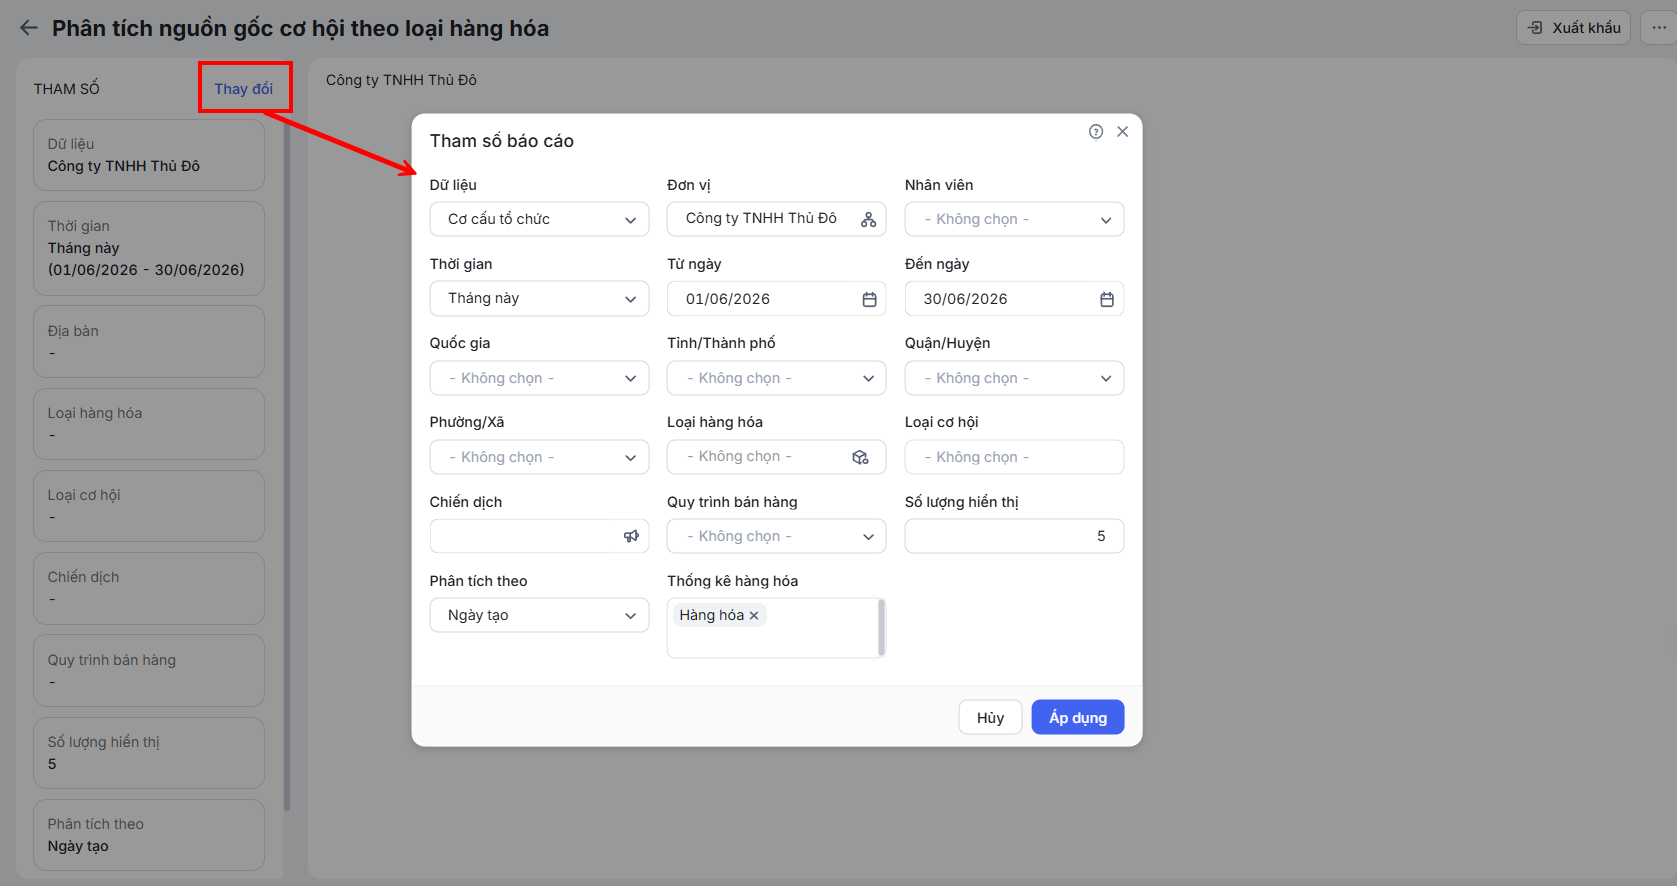This screenshot has height=886, width=1677.
Task: Click the Số lượng hiển thị input
Action: 1014,536
